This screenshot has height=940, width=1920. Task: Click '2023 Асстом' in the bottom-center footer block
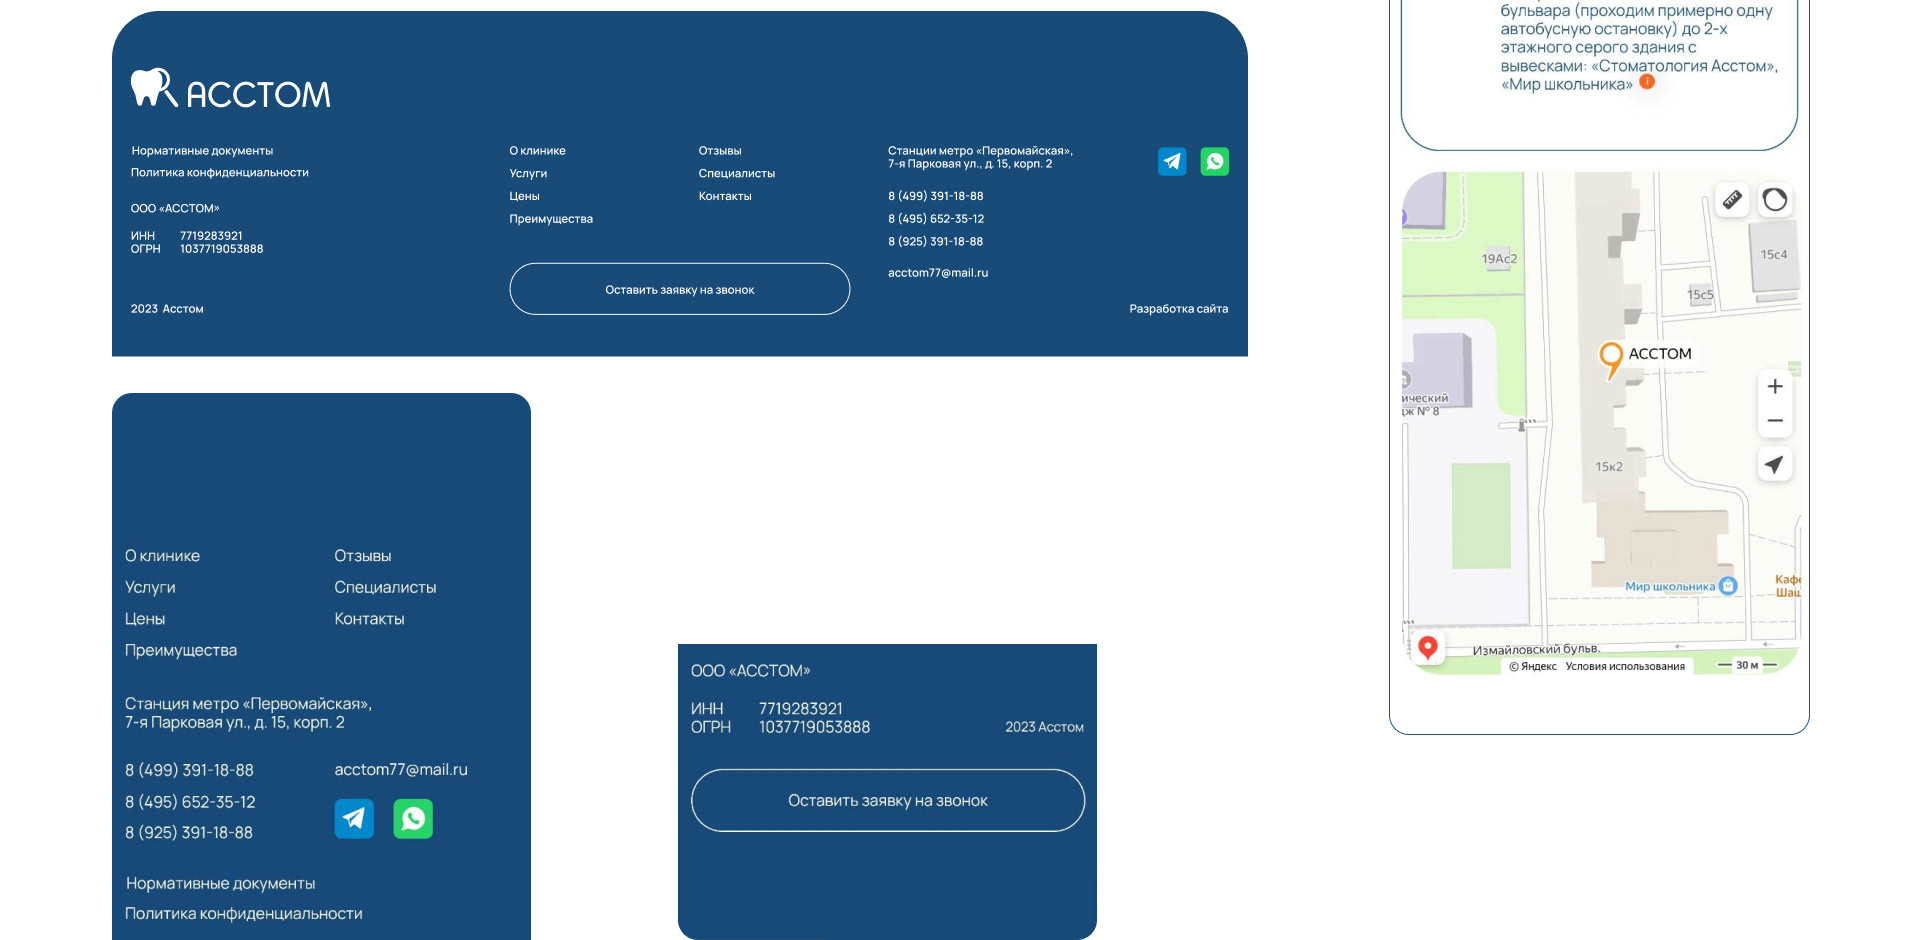[1044, 727]
